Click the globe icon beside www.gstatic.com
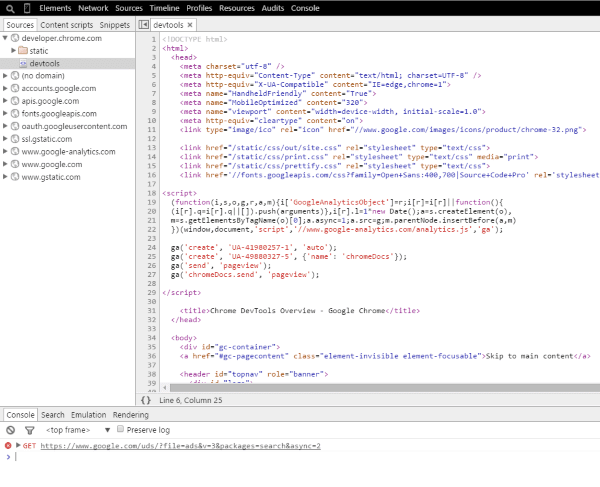The height and width of the screenshot is (487, 600). [x=15, y=177]
